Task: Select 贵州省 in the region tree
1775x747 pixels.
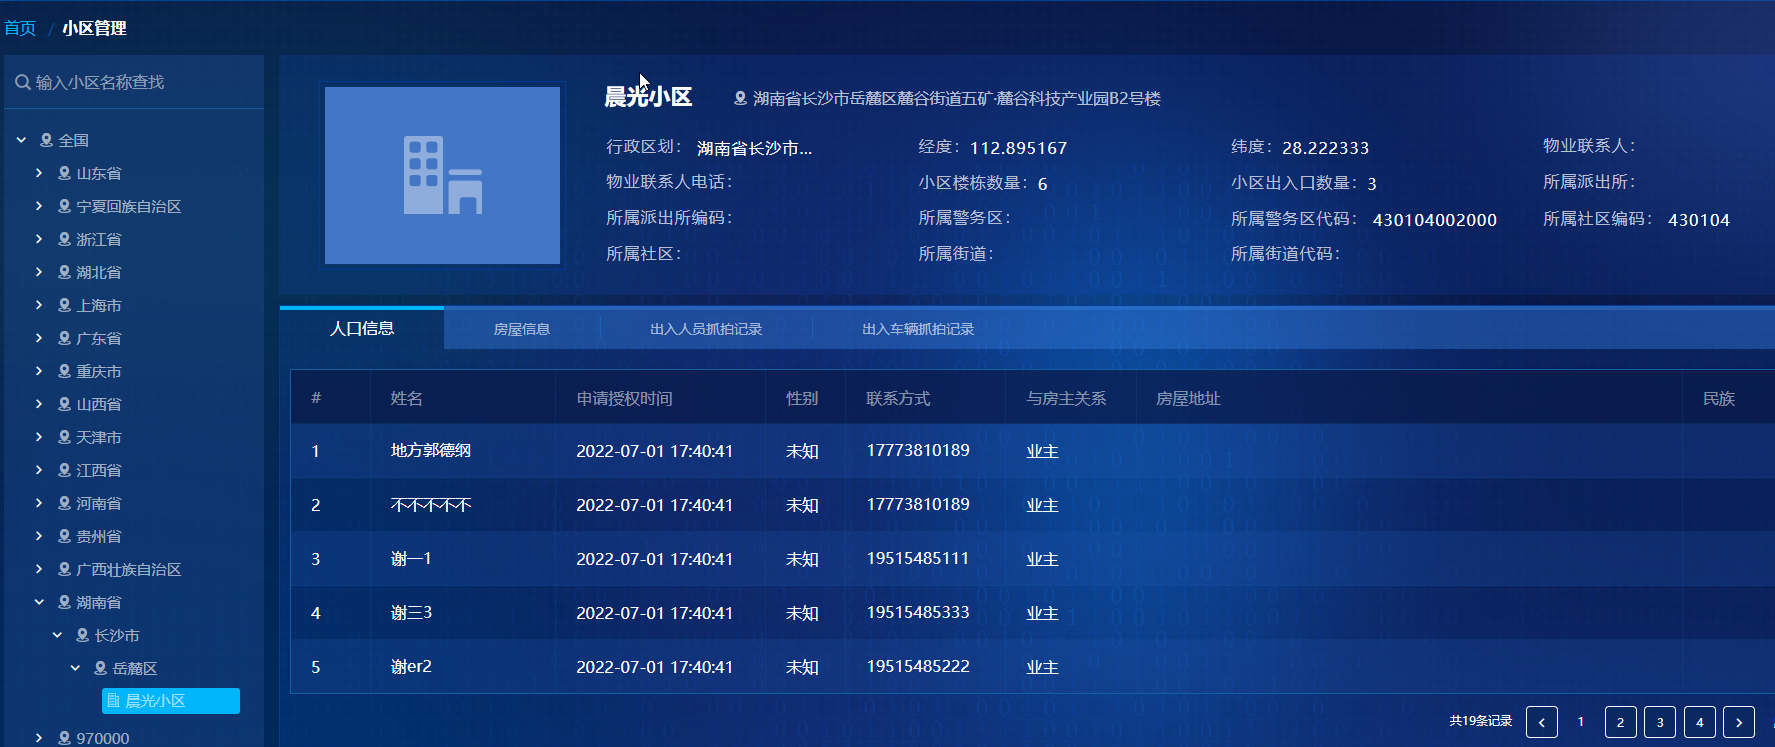Action: point(99,537)
